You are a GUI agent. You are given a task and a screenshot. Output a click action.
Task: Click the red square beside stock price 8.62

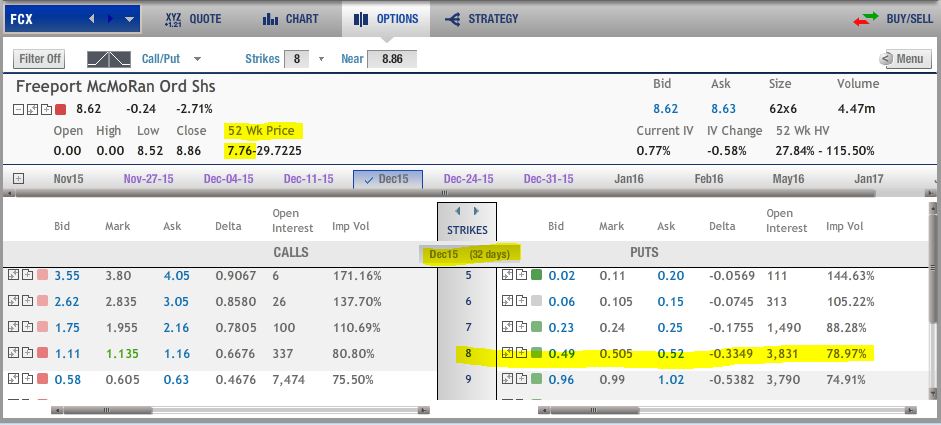60,109
